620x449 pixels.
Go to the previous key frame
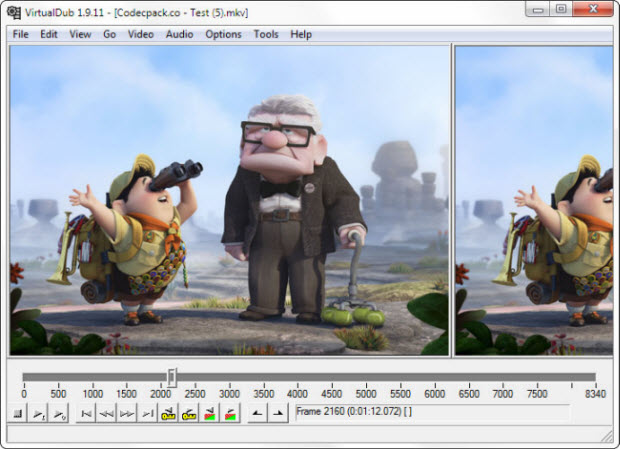click(168, 413)
